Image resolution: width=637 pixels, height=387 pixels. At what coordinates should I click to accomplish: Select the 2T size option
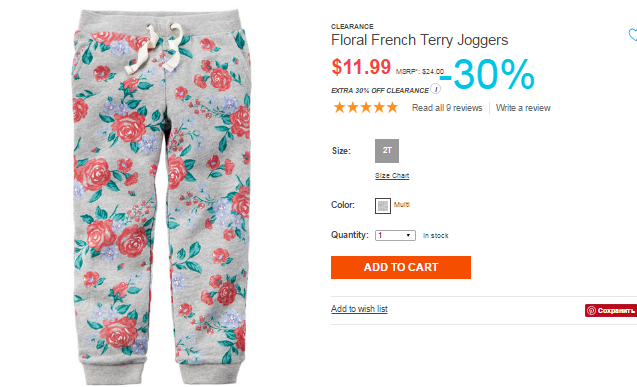[387, 151]
